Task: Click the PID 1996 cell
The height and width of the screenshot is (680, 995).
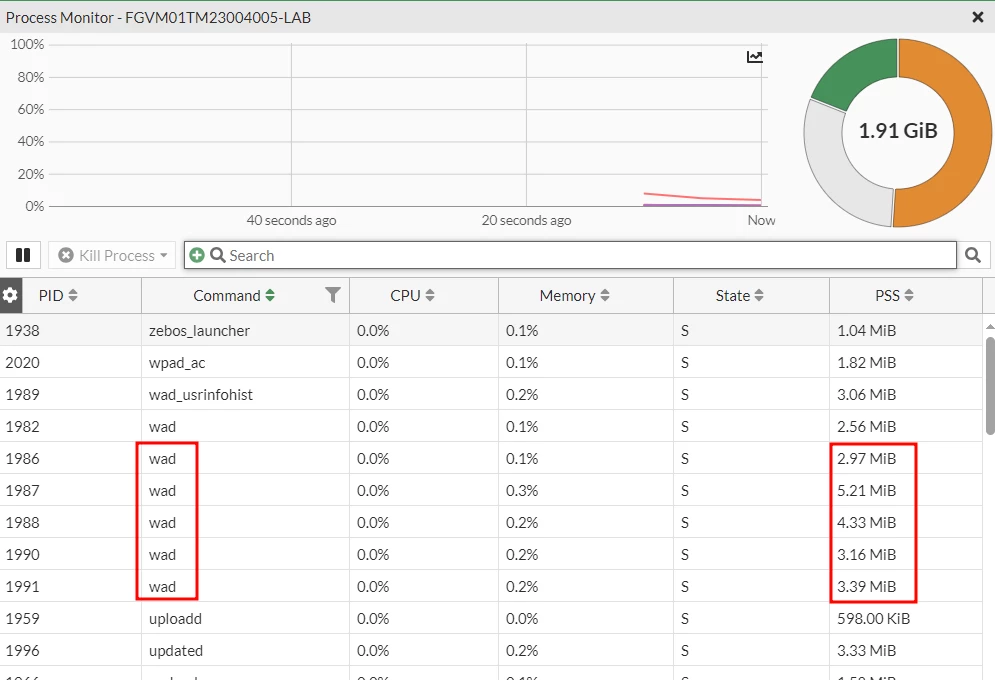Action: [x=22, y=650]
